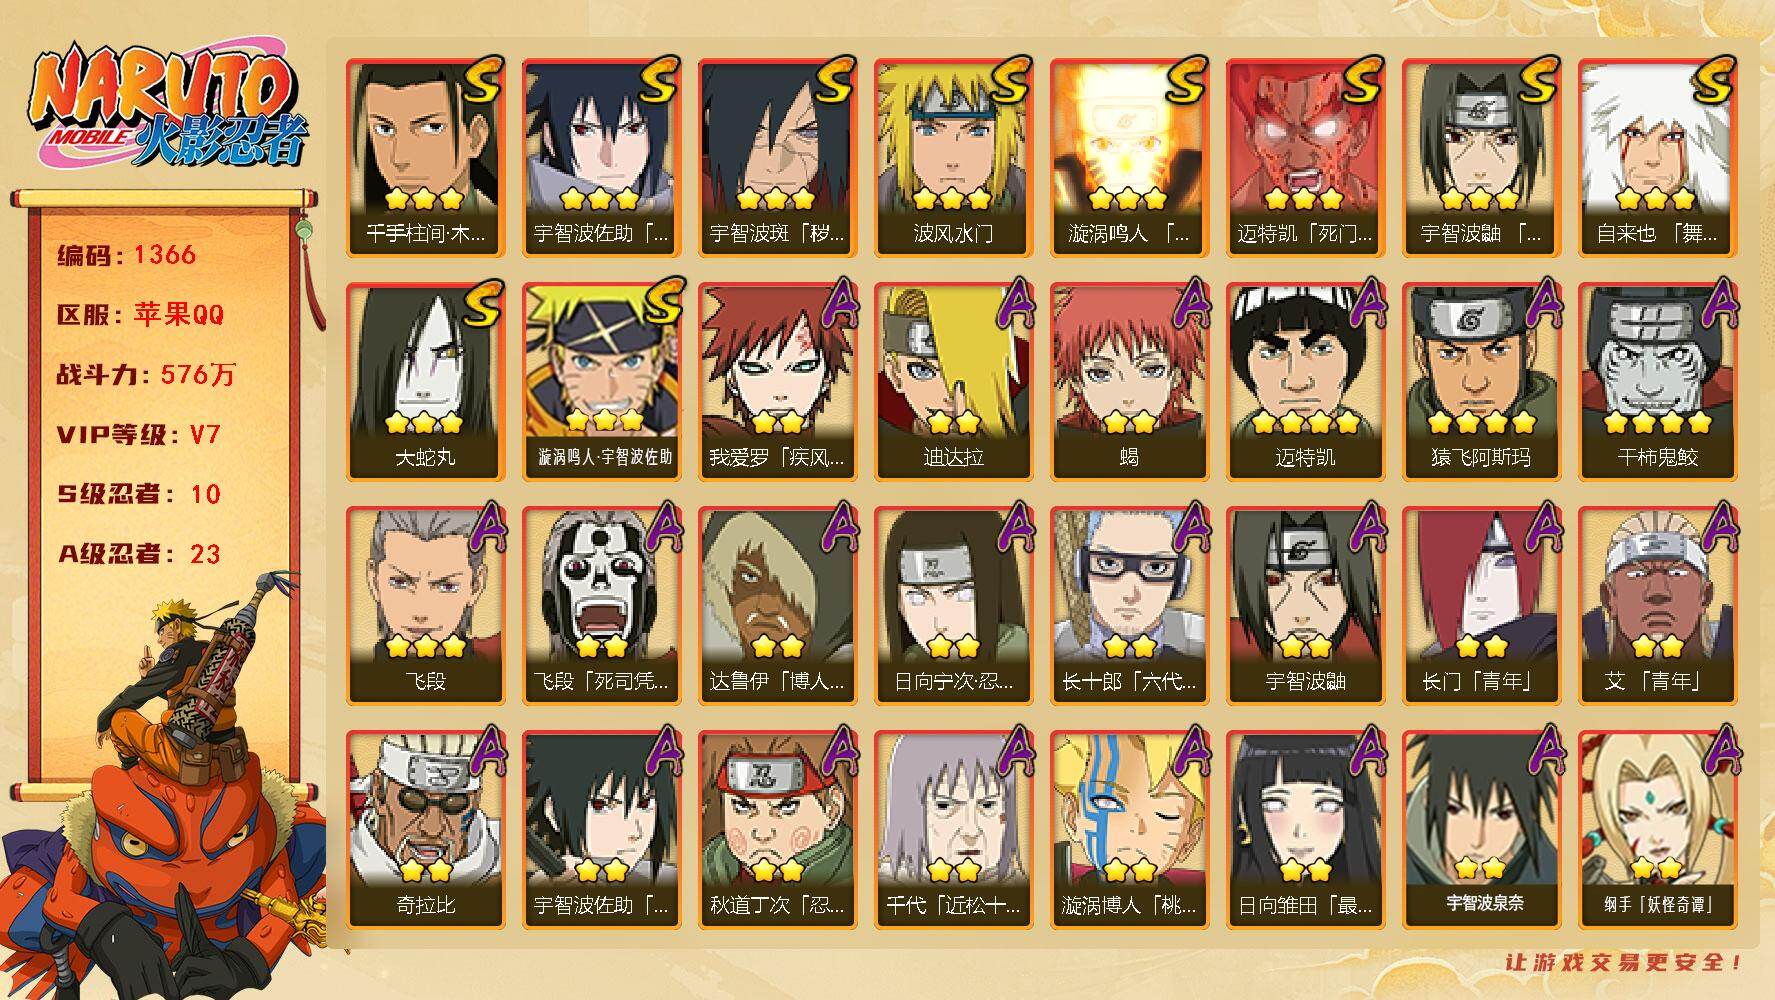Select the 编码: 1366 text
The height and width of the screenshot is (1000, 1775).
[x=126, y=255]
